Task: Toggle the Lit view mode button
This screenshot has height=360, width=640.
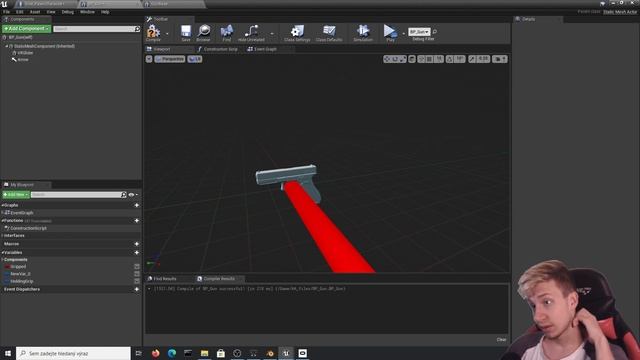Action: [x=195, y=59]
